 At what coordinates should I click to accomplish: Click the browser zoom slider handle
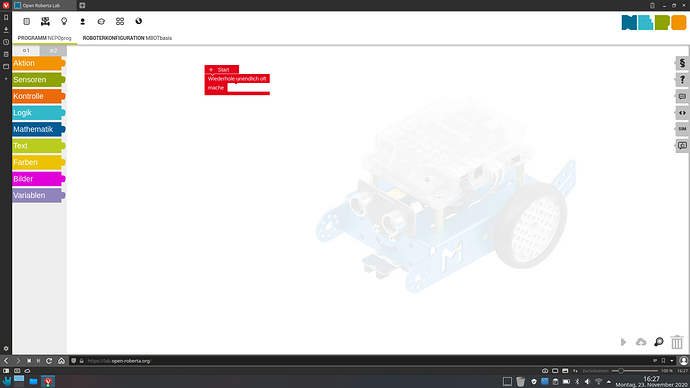tap(620, 371)
